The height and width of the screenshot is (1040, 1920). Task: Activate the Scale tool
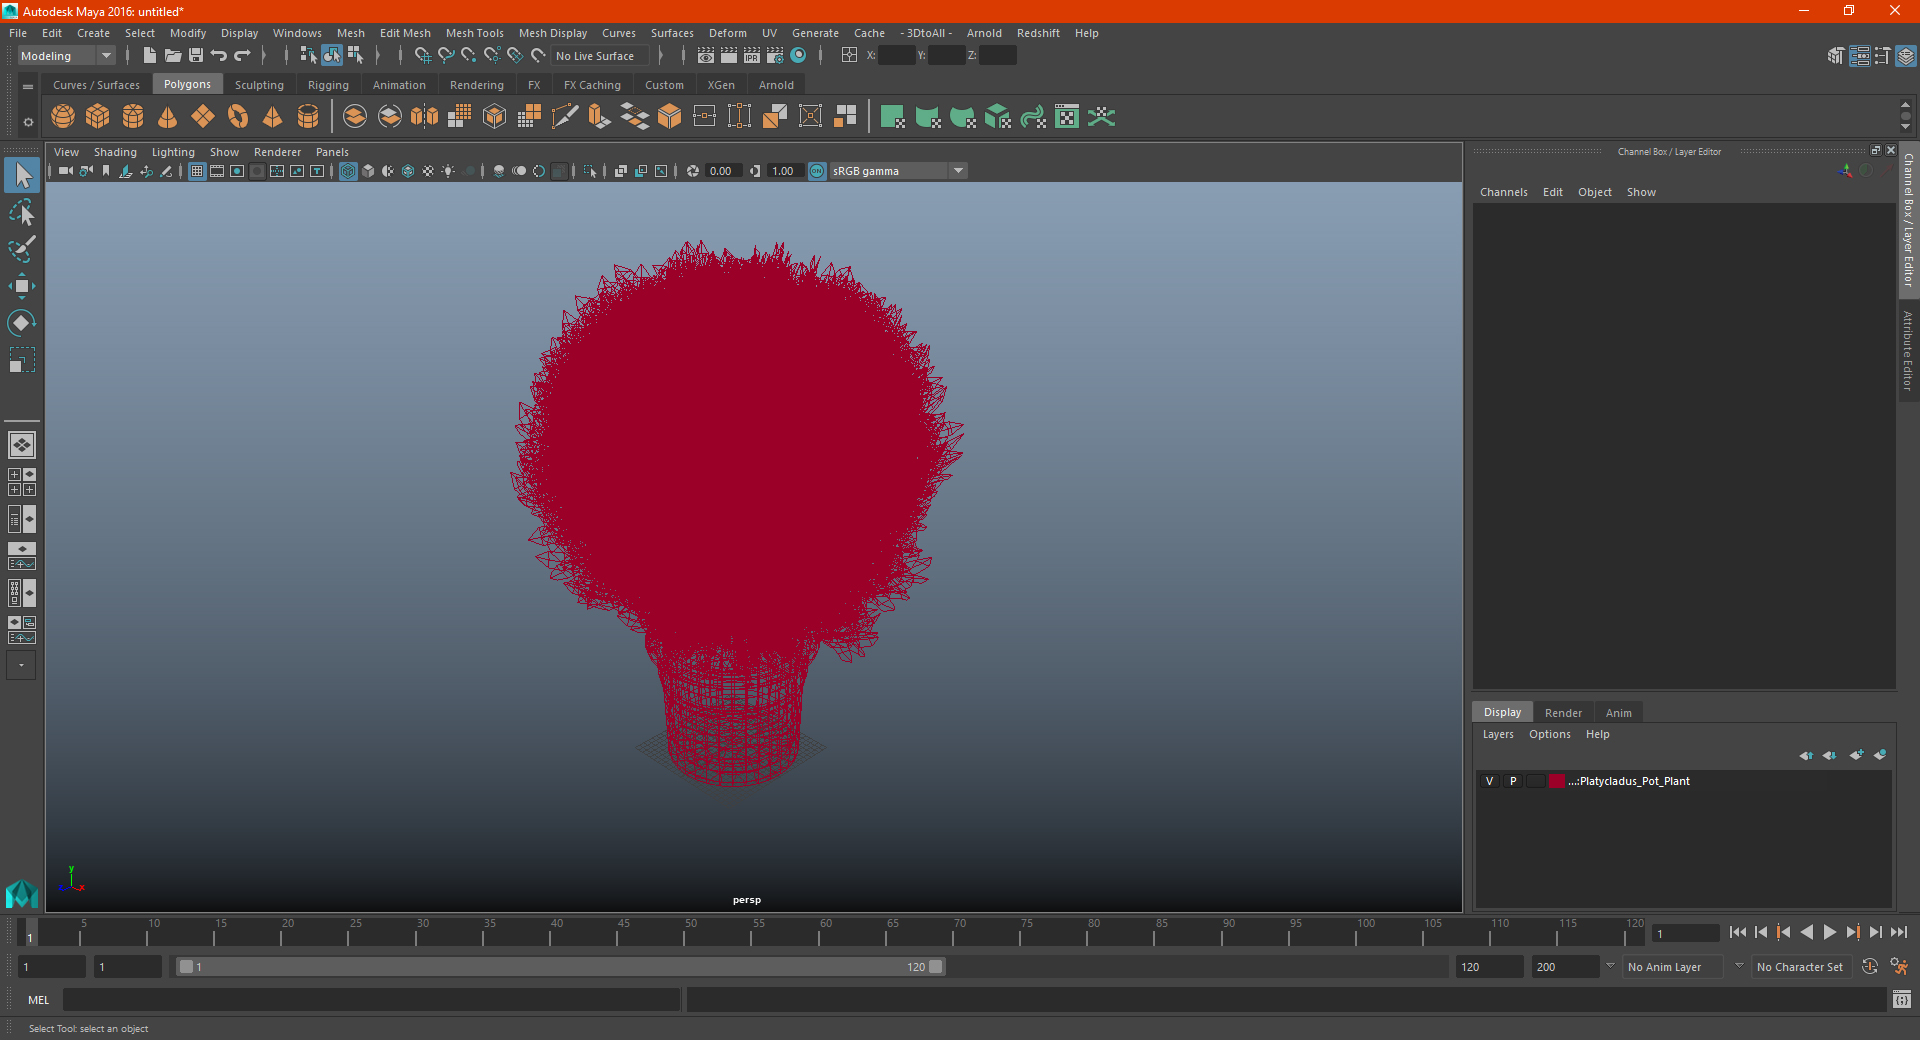22,360
